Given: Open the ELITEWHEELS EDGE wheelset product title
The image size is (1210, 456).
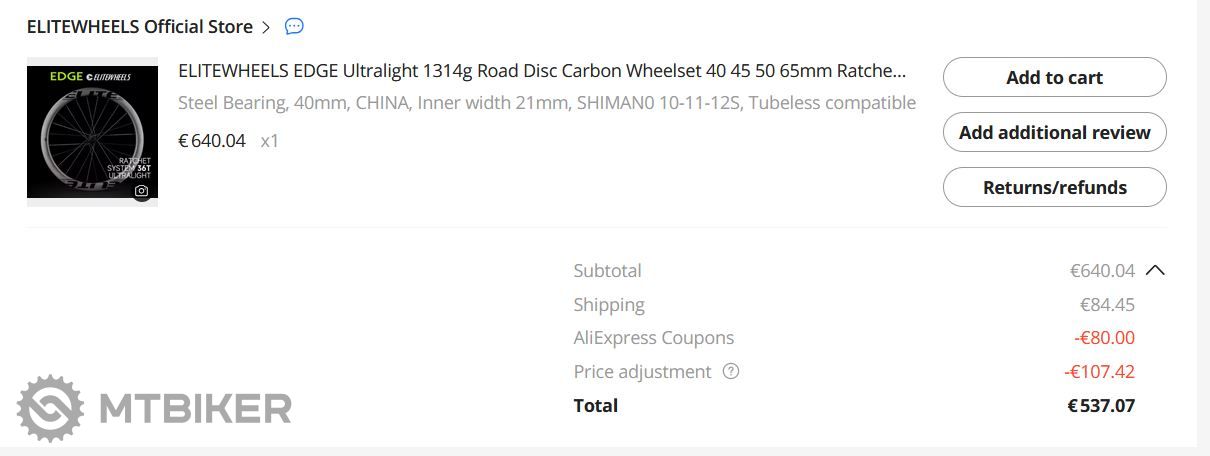Looking at the screenshot, I should 542,71.
